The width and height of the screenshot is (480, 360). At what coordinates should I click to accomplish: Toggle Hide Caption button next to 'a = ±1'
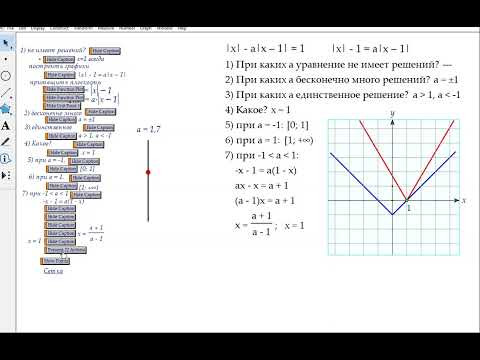[x=61, y=119]
